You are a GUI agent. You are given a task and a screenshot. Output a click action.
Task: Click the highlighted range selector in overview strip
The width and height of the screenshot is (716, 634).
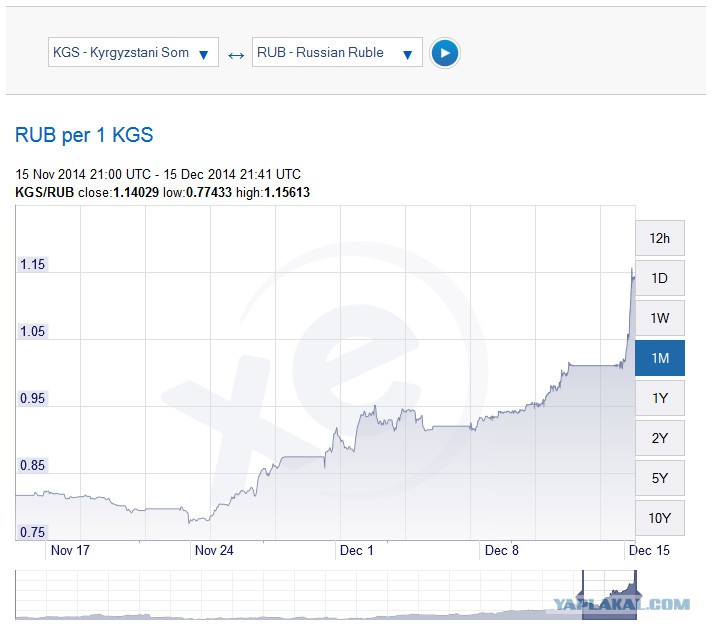pyautogui.click(x=609, y=595)
